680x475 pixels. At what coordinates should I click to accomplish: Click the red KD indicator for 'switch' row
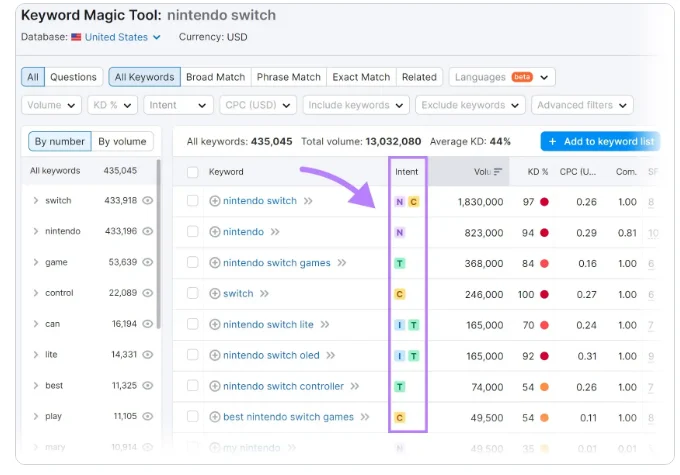544,294
